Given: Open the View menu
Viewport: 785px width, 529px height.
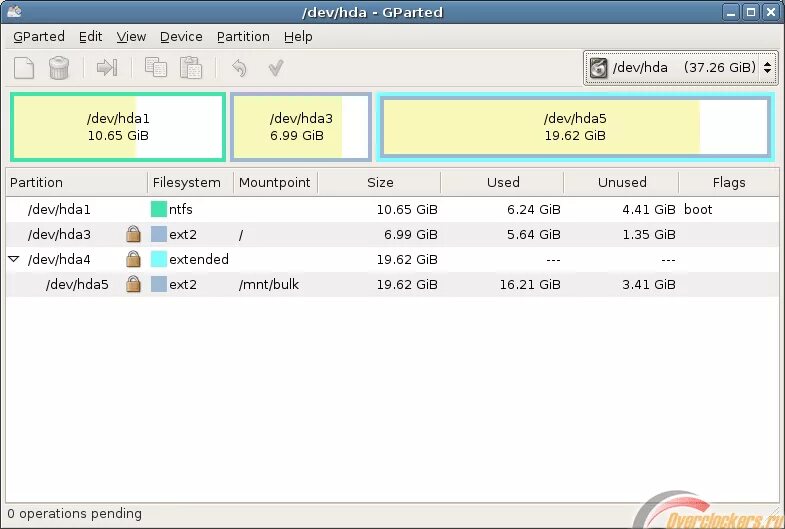Looking at the screenshot, I should tap(131, 37).
